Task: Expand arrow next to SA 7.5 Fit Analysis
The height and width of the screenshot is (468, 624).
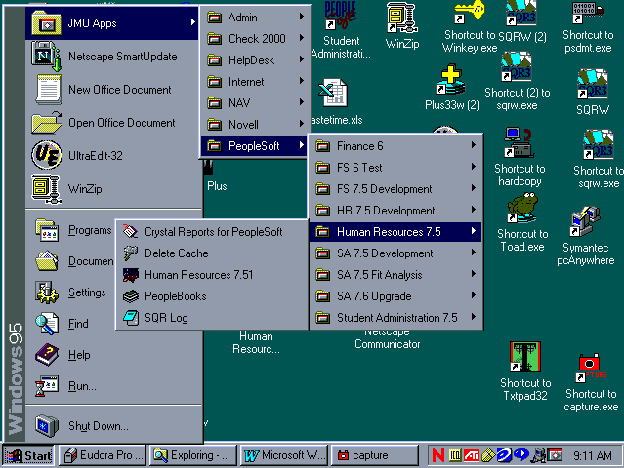Action: point(474,274)
